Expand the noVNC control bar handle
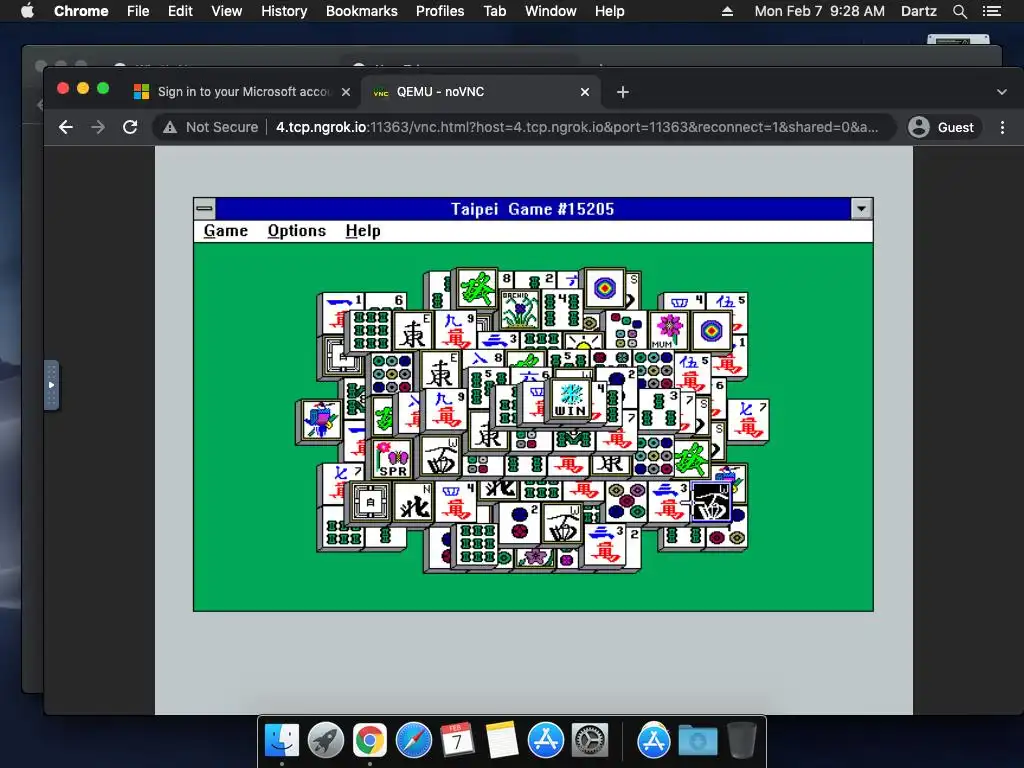 pos(52,385)
